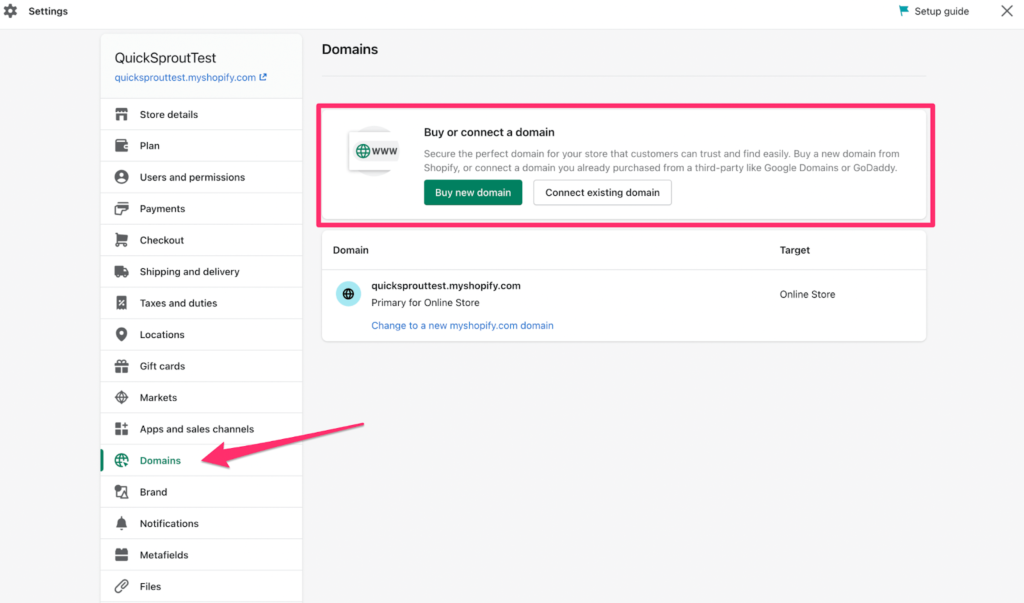Click the quicksprouttest.myshopify.com domain name in the table
The image size is (1024, 603).
coord(446,285)
